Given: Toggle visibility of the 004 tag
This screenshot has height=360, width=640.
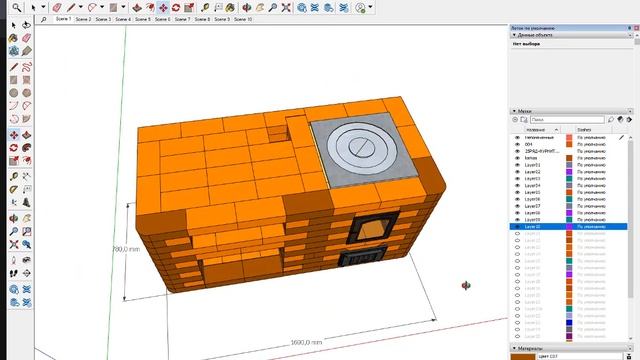Looking at the screenshot, I should (518, 144).
